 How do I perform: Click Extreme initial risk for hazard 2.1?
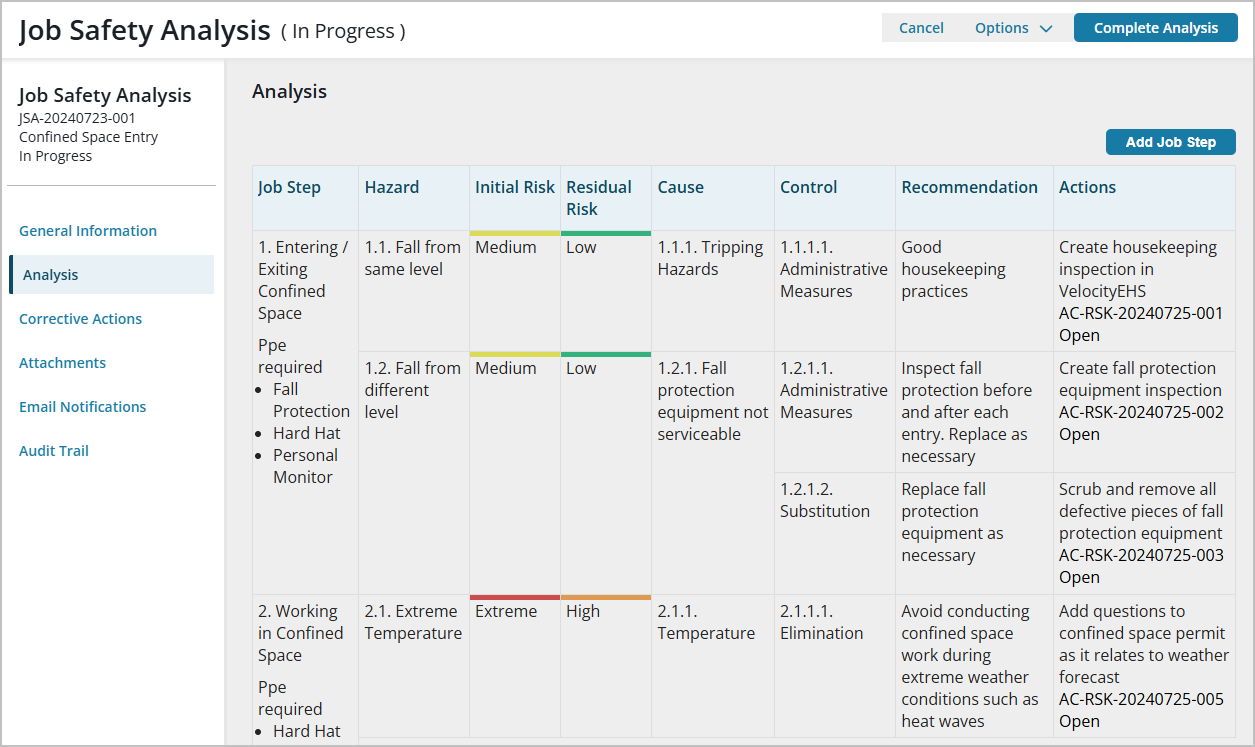(x=506, y=611)
